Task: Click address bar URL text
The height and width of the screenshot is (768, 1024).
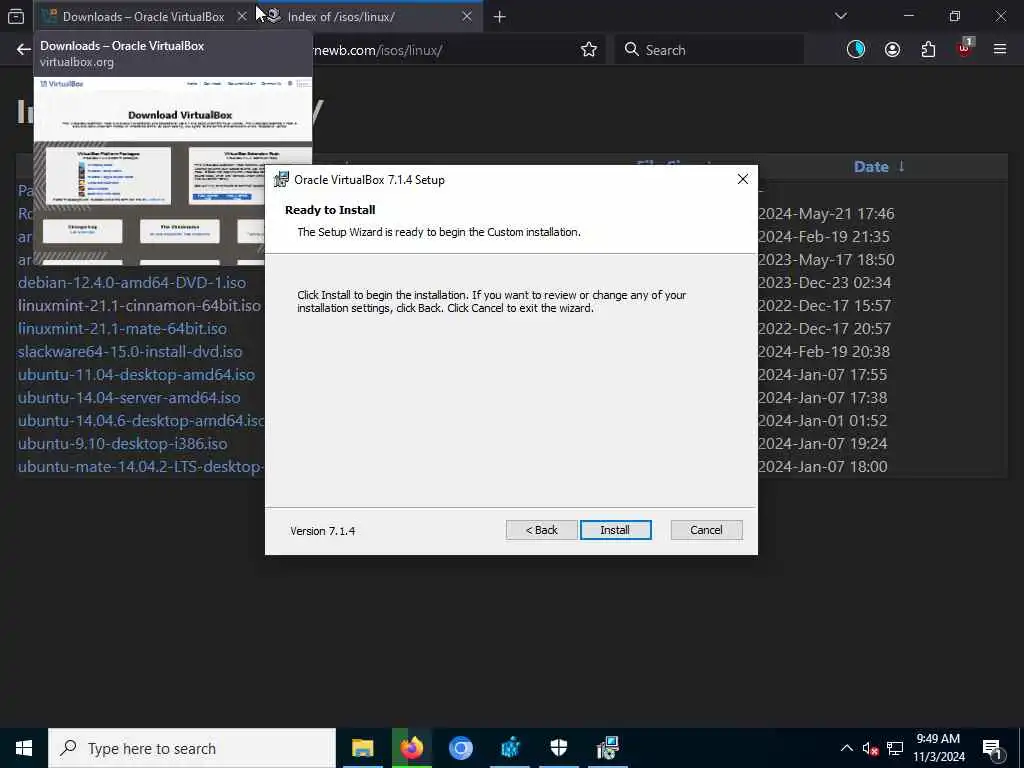Action: (377, 50)
